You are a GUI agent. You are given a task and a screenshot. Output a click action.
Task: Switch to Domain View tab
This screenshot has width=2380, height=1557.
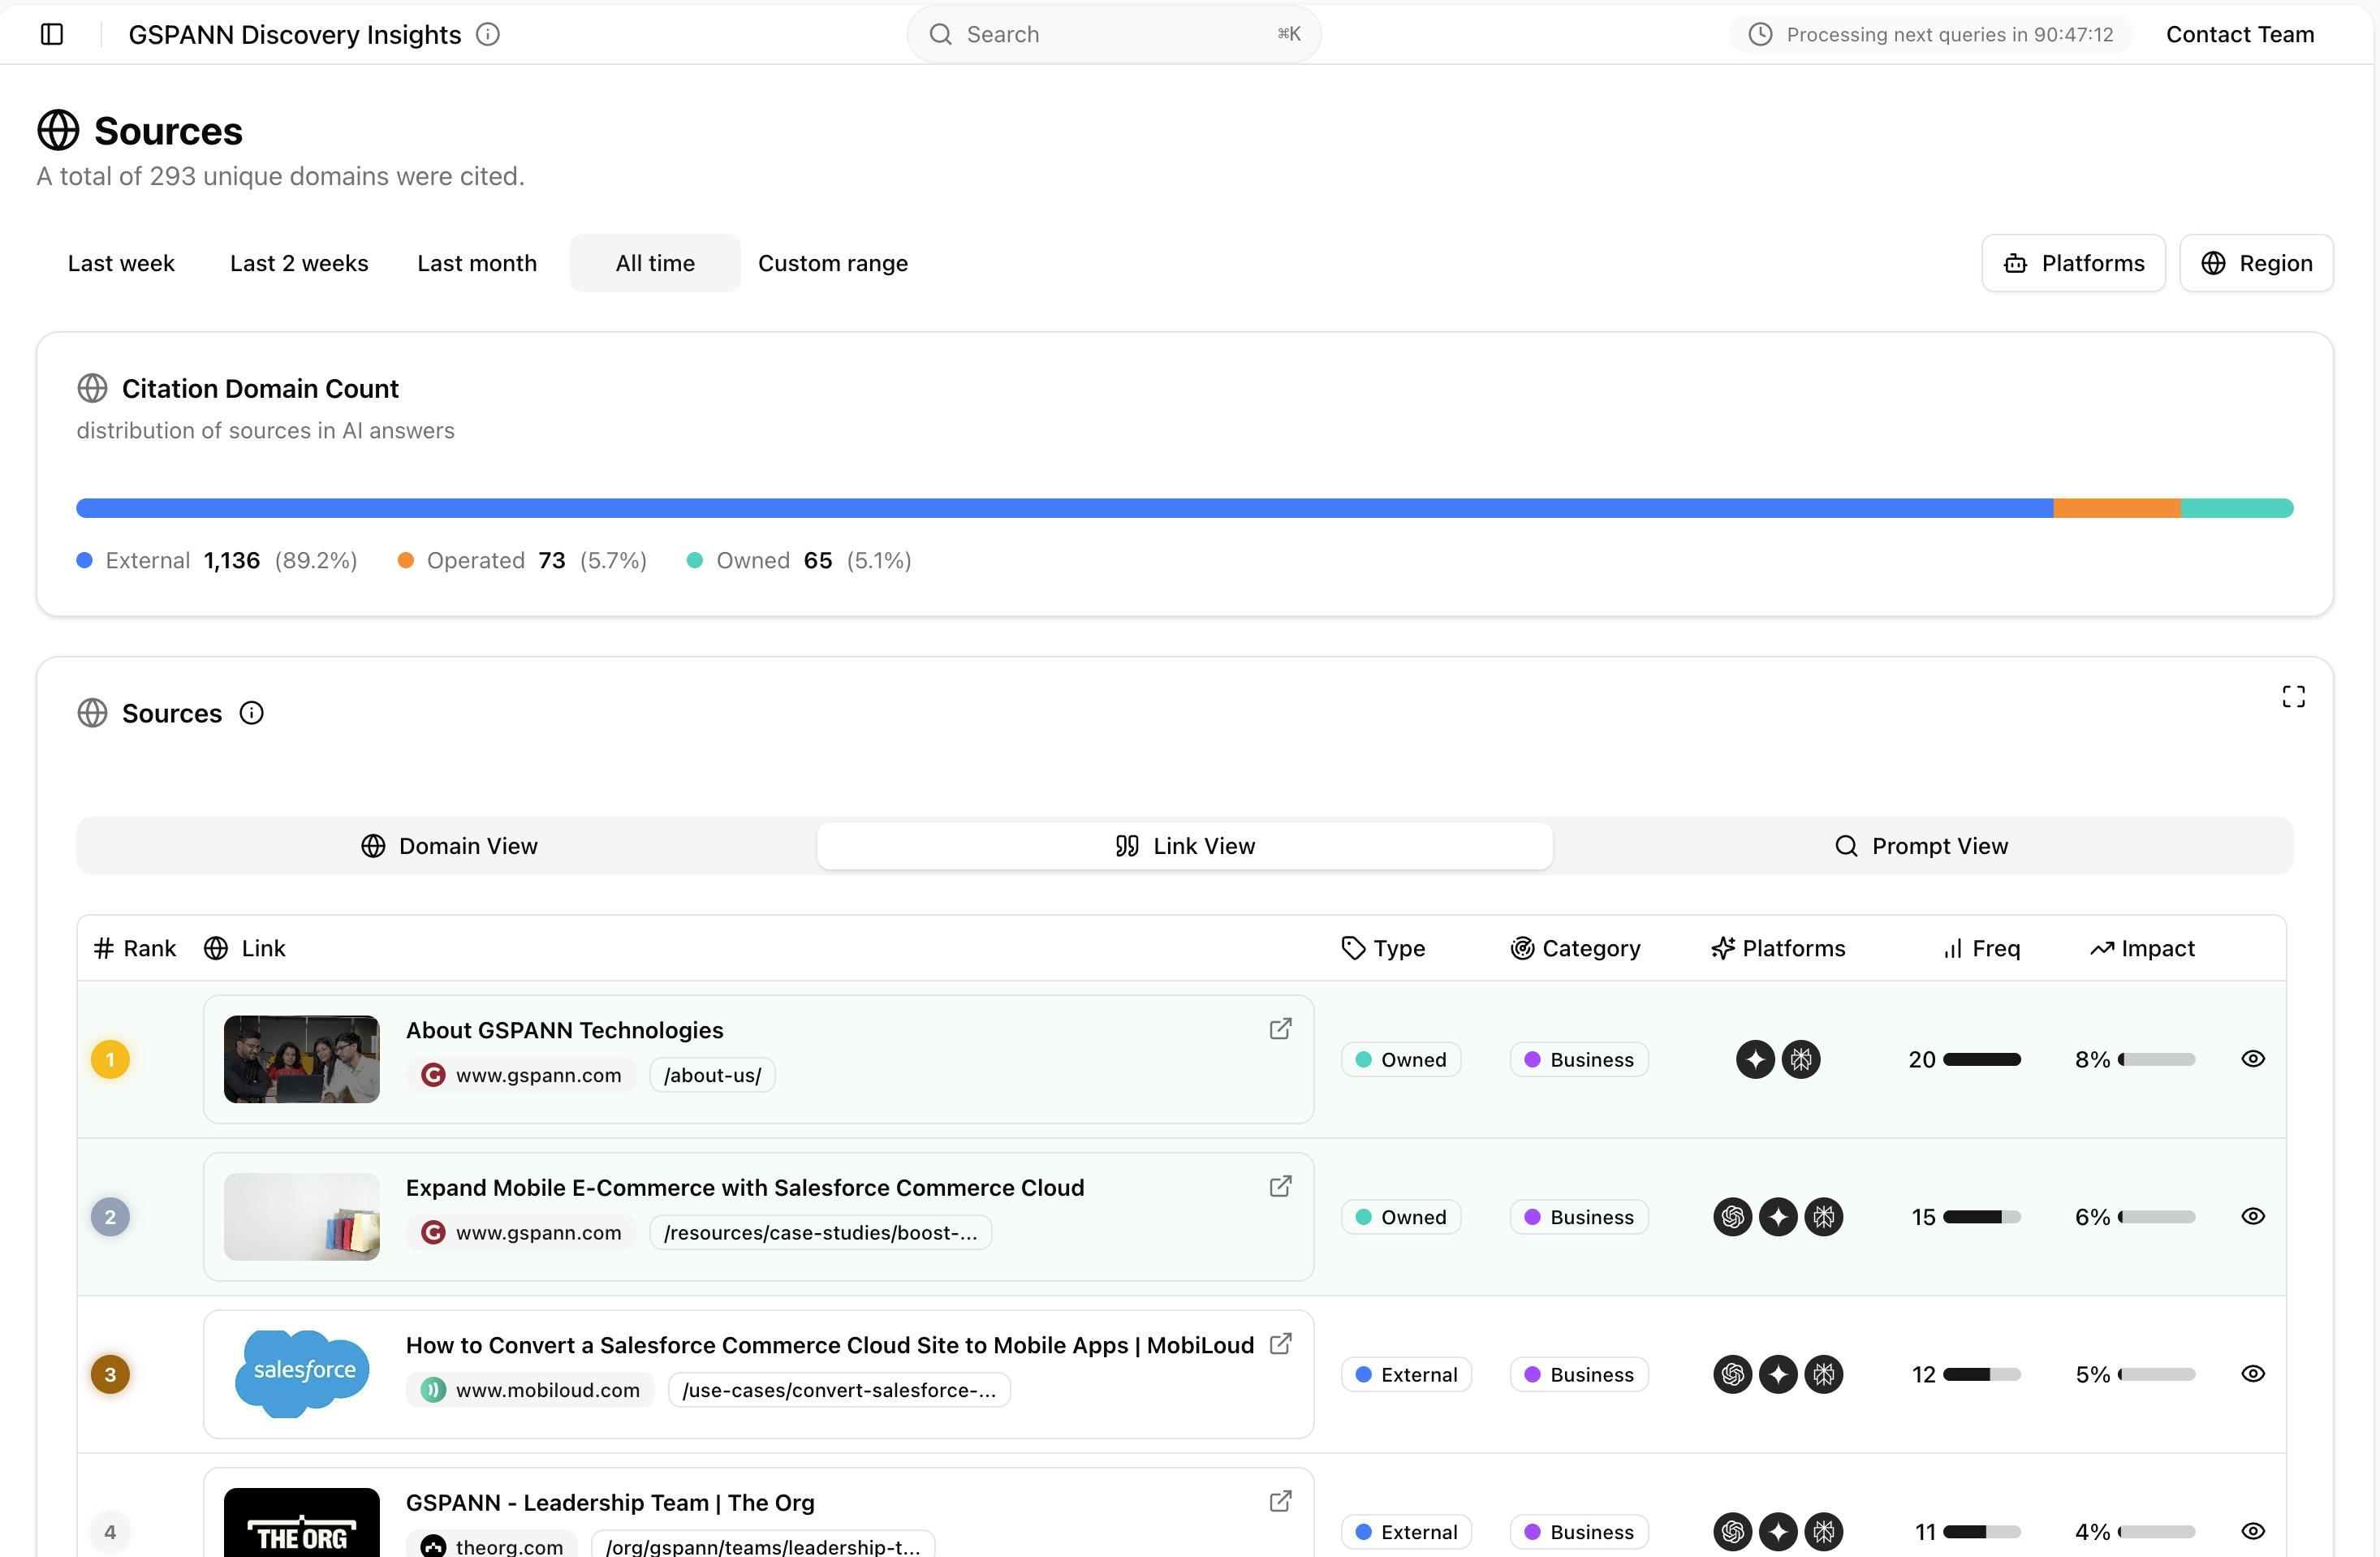(x=449, y=846)
